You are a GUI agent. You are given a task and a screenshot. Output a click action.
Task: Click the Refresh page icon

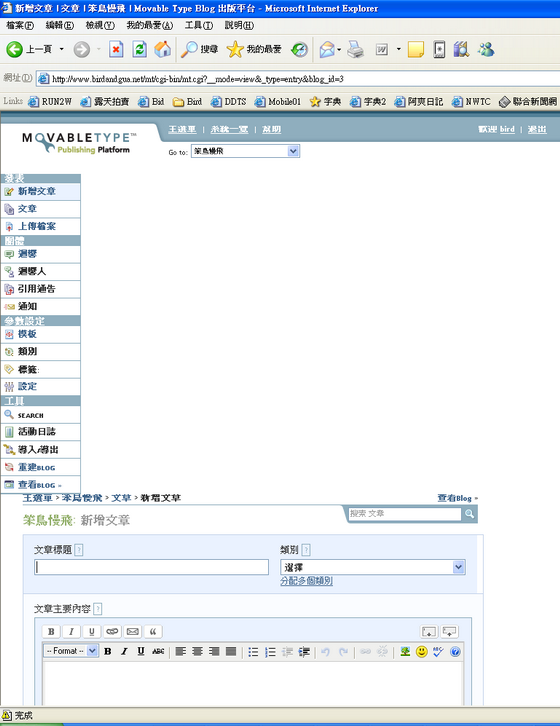click(139, 49)
